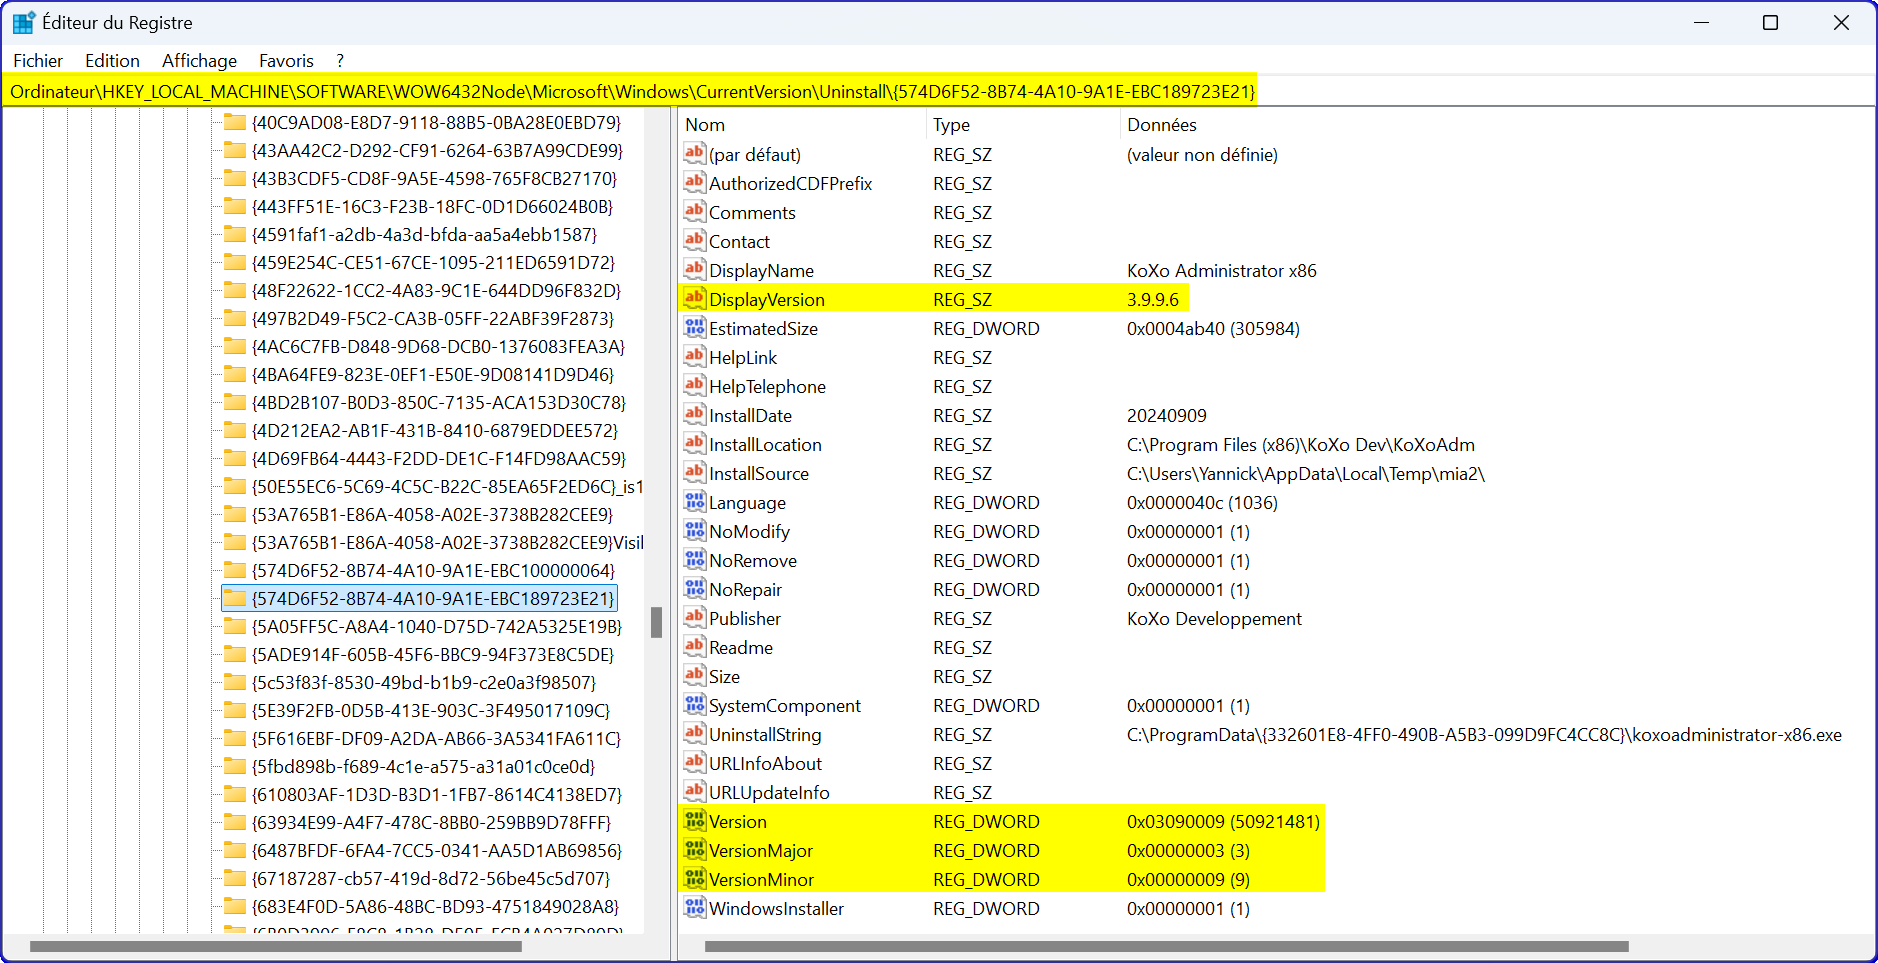Screen dimensions: 1878x963
Task: Maximize the Registry Editor window
Action: (1770, 22)
